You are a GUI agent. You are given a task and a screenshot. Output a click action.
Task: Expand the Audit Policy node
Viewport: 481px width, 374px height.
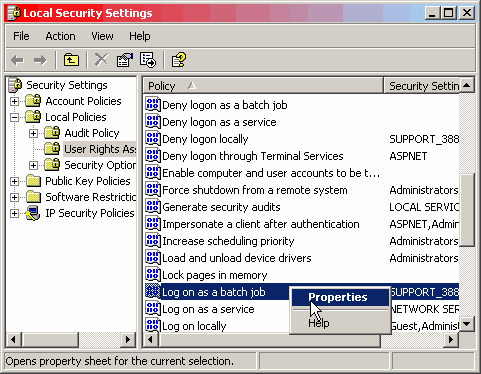coord(33,133)
